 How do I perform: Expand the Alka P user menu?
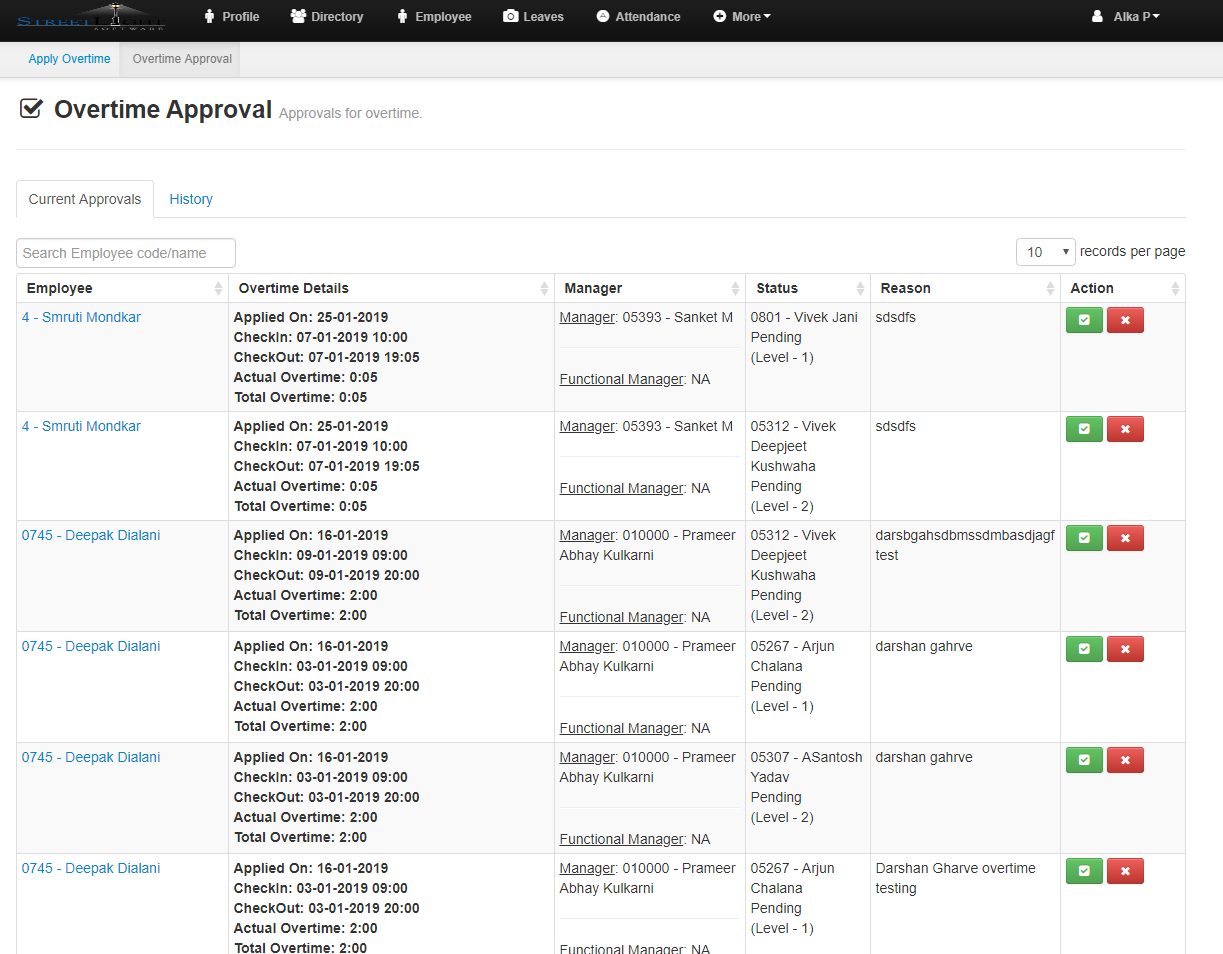click(x=1126, y=17)
